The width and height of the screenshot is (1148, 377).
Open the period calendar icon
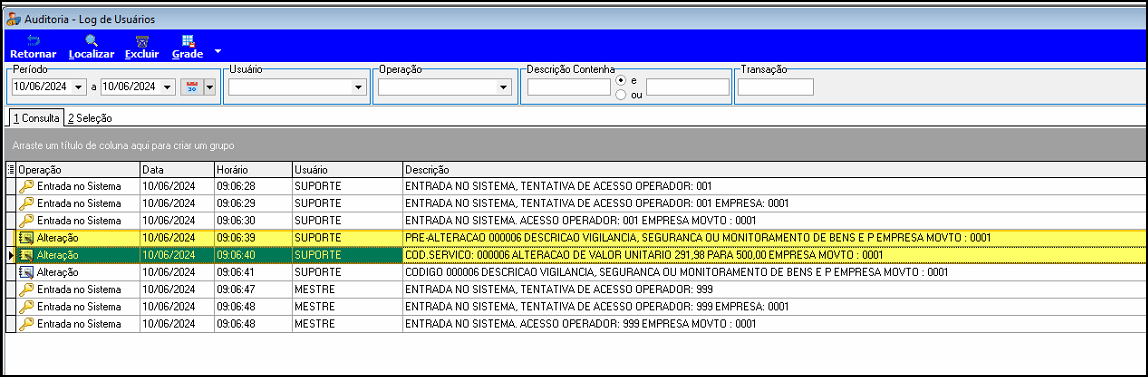tap(192, 87)
